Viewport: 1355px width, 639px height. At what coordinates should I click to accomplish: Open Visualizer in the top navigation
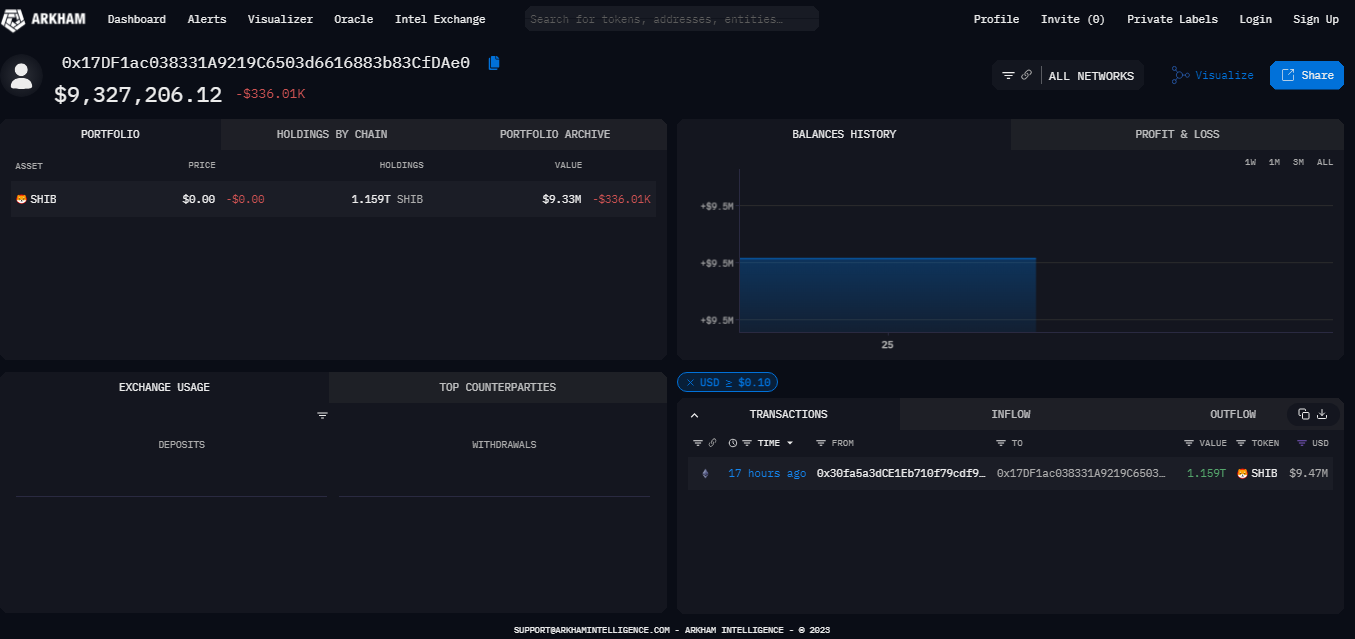pos(280,19)
